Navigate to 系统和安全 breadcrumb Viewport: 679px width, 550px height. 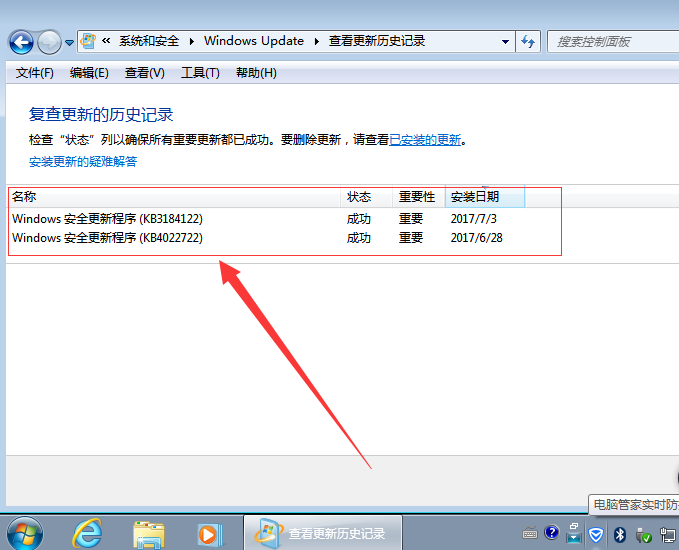coord(149,41)
